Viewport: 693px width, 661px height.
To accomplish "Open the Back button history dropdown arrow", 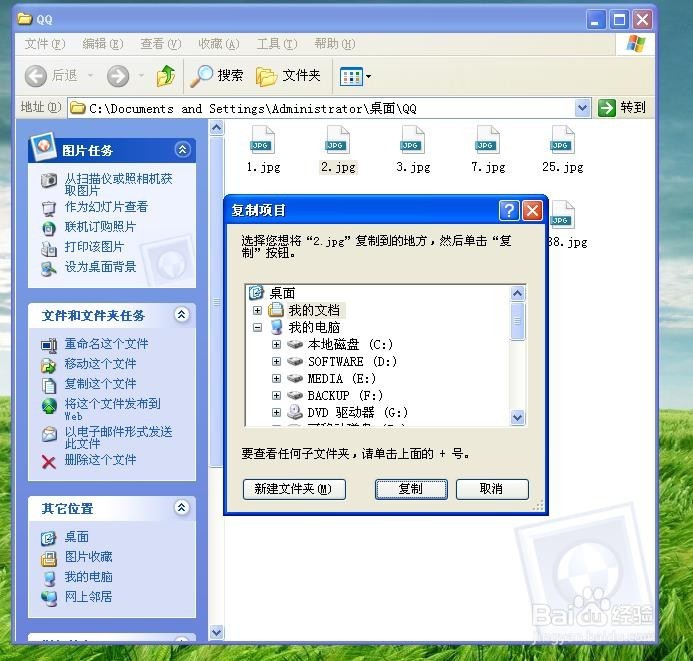I will coord(91,76).
